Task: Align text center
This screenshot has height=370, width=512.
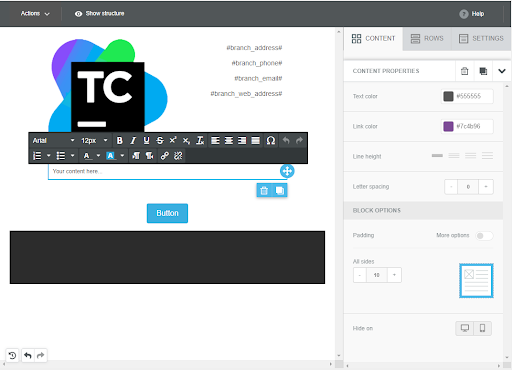Action: [x=229, y=141]
